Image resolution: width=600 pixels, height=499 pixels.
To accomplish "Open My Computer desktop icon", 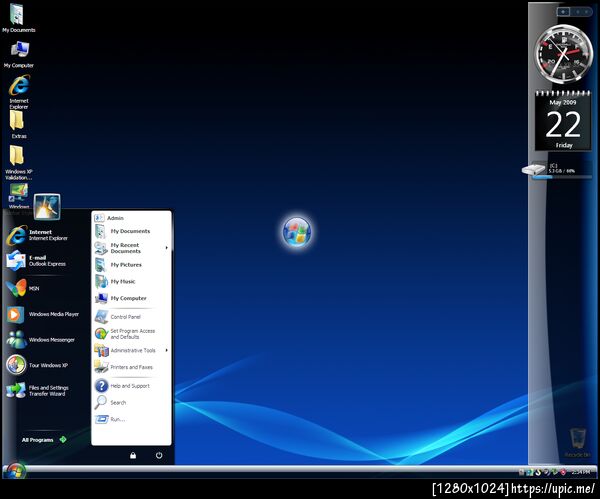I will pos(18,54).
